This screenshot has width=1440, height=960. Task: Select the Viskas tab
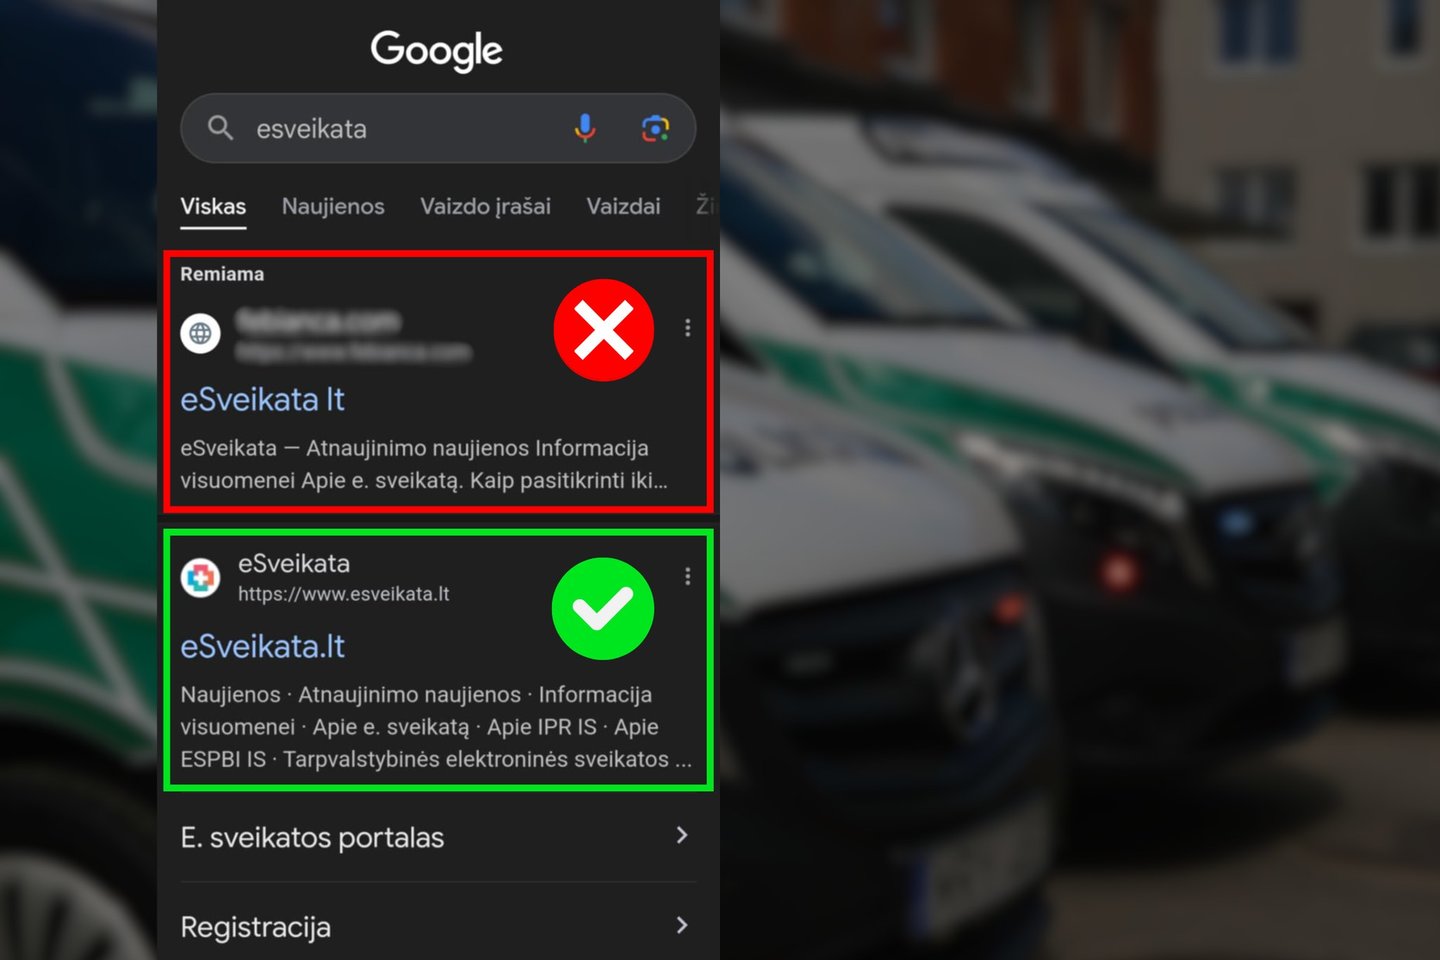213,206
